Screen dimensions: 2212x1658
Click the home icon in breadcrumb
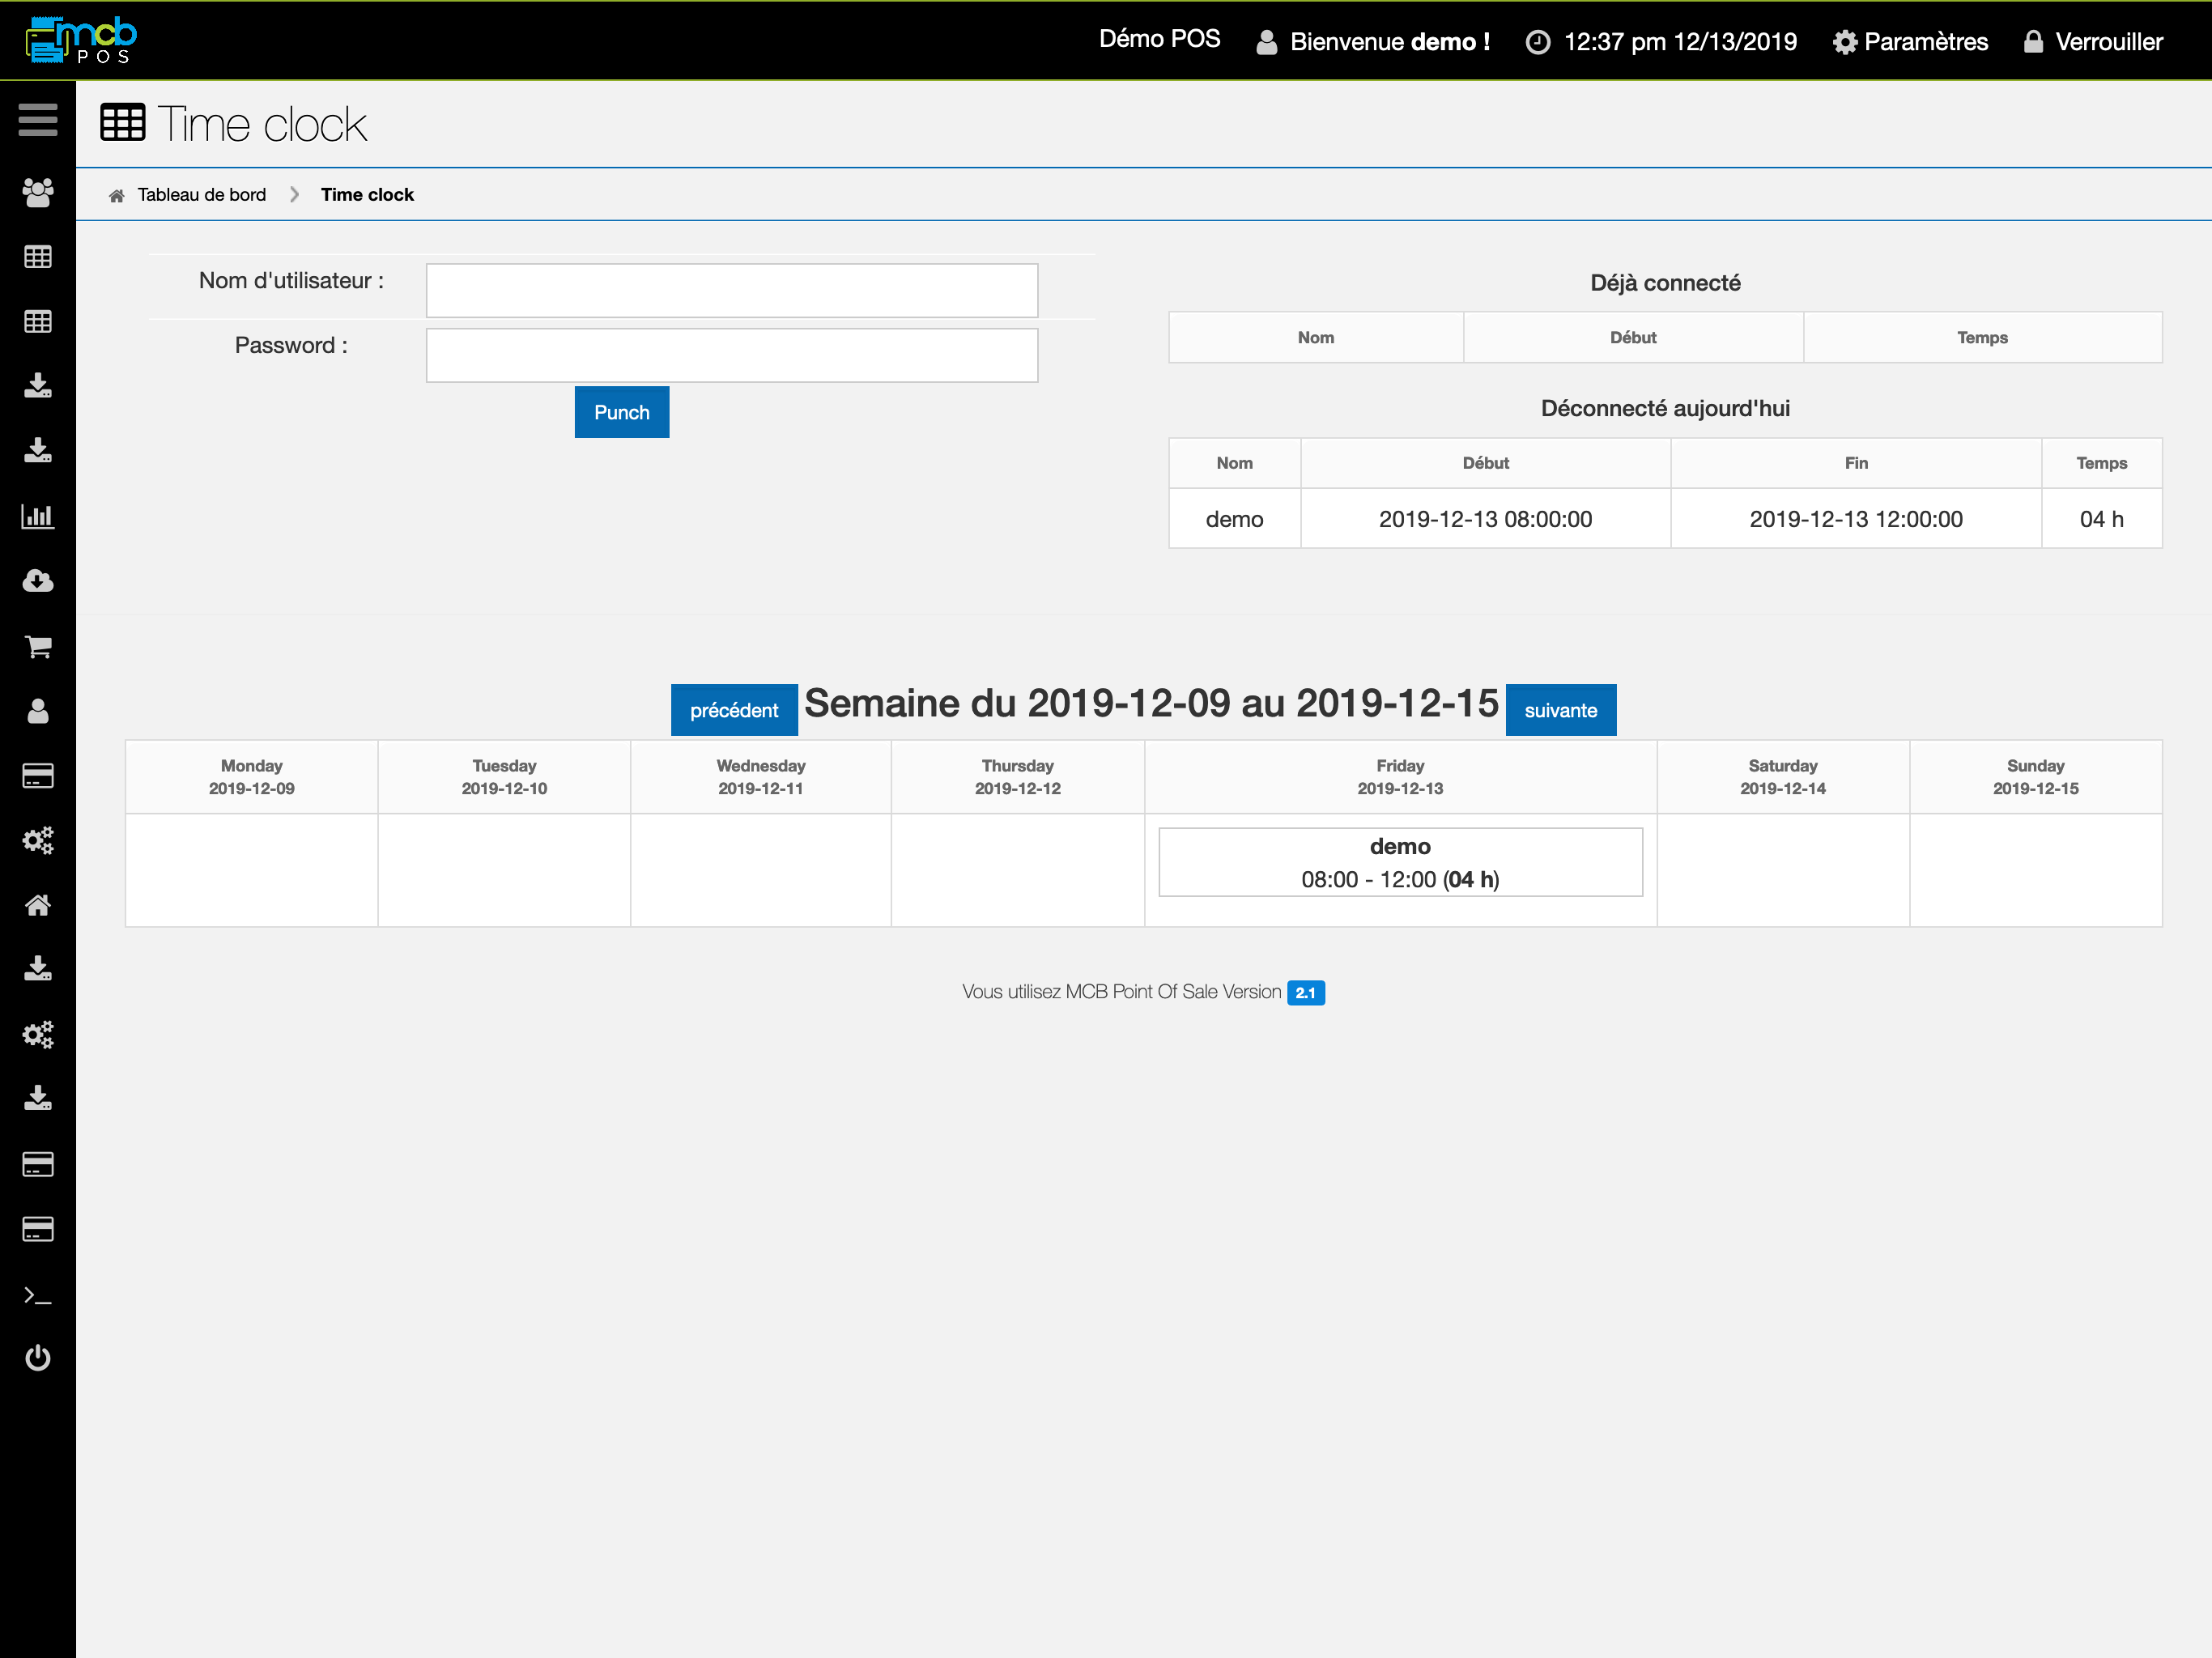tap(117, 195)
